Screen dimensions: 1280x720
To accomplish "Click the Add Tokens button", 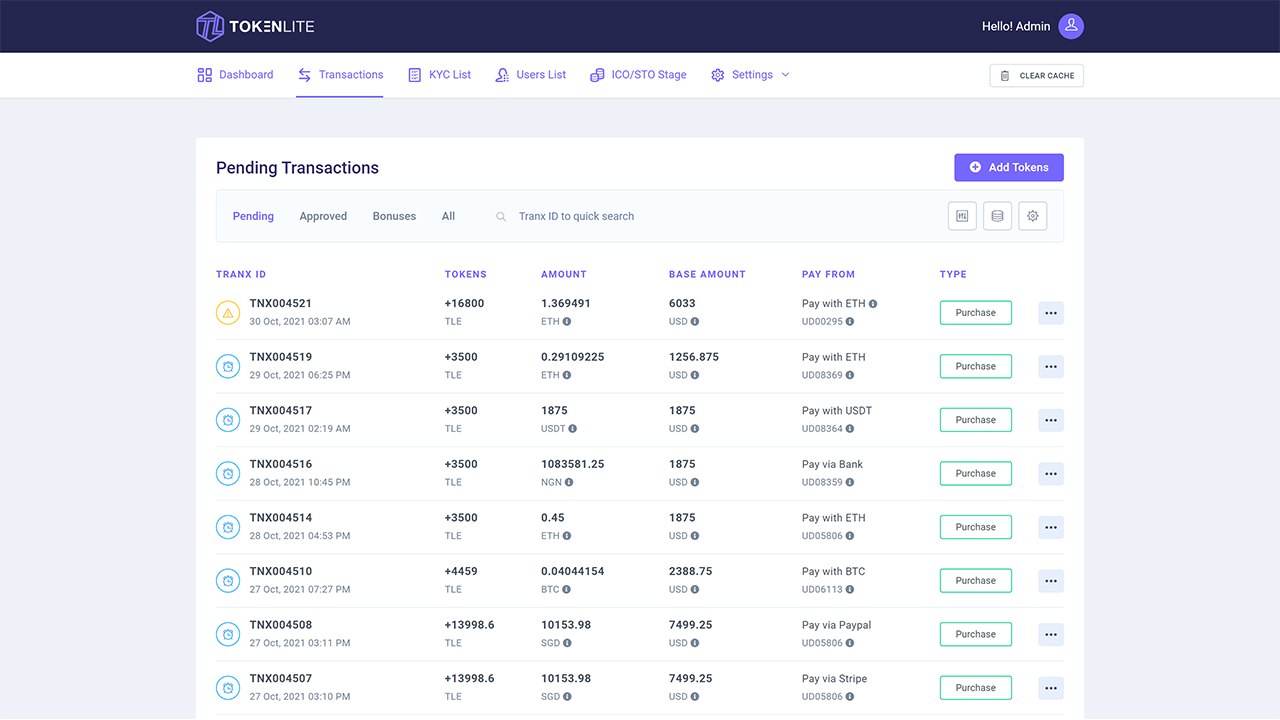I will [1008, 167].
